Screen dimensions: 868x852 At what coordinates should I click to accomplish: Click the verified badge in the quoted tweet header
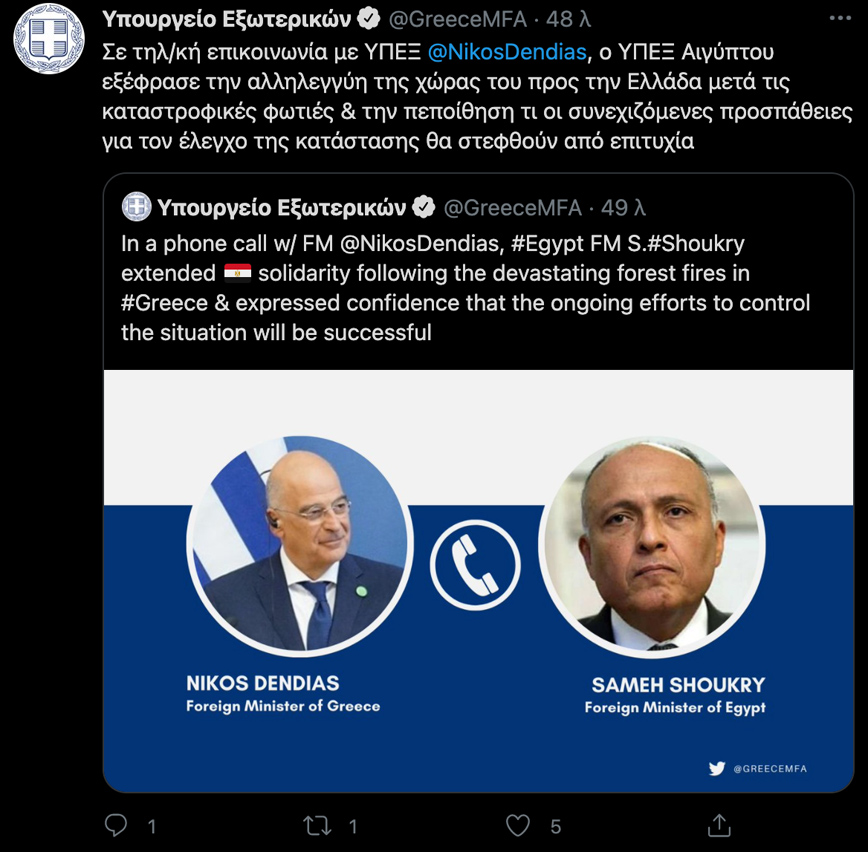[424, 207]
